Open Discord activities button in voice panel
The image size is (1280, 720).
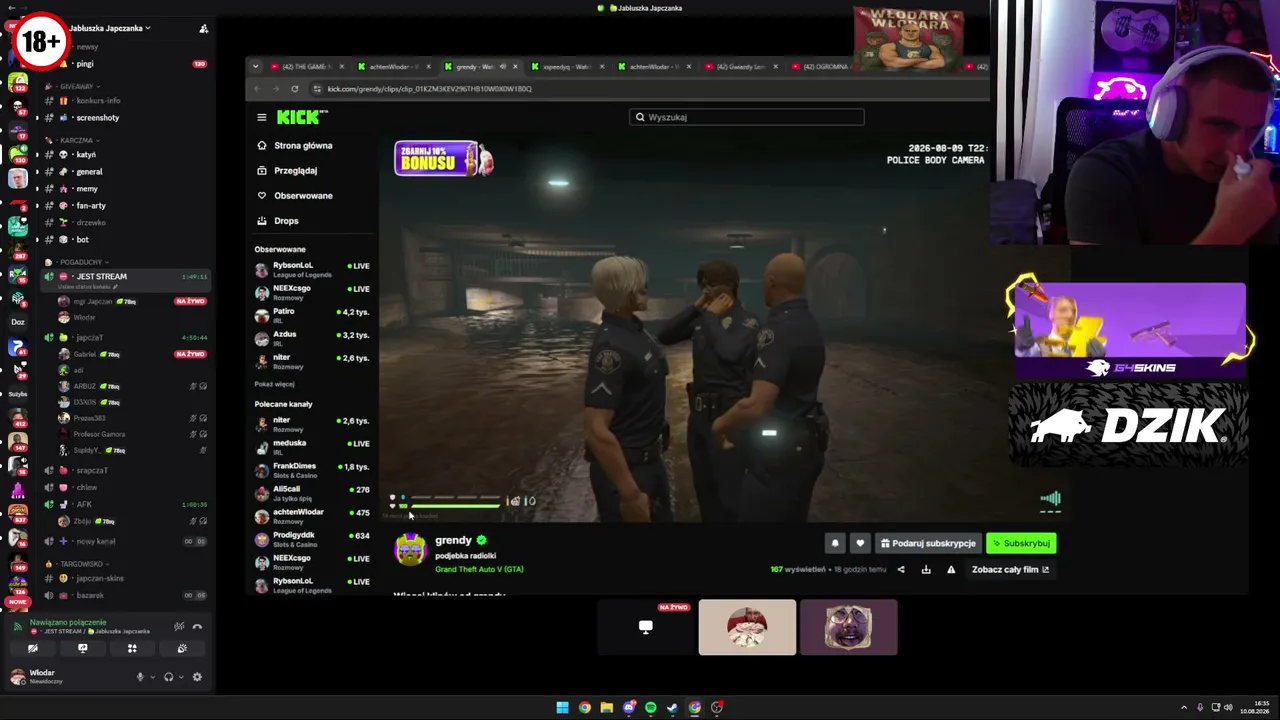(132, 648)
